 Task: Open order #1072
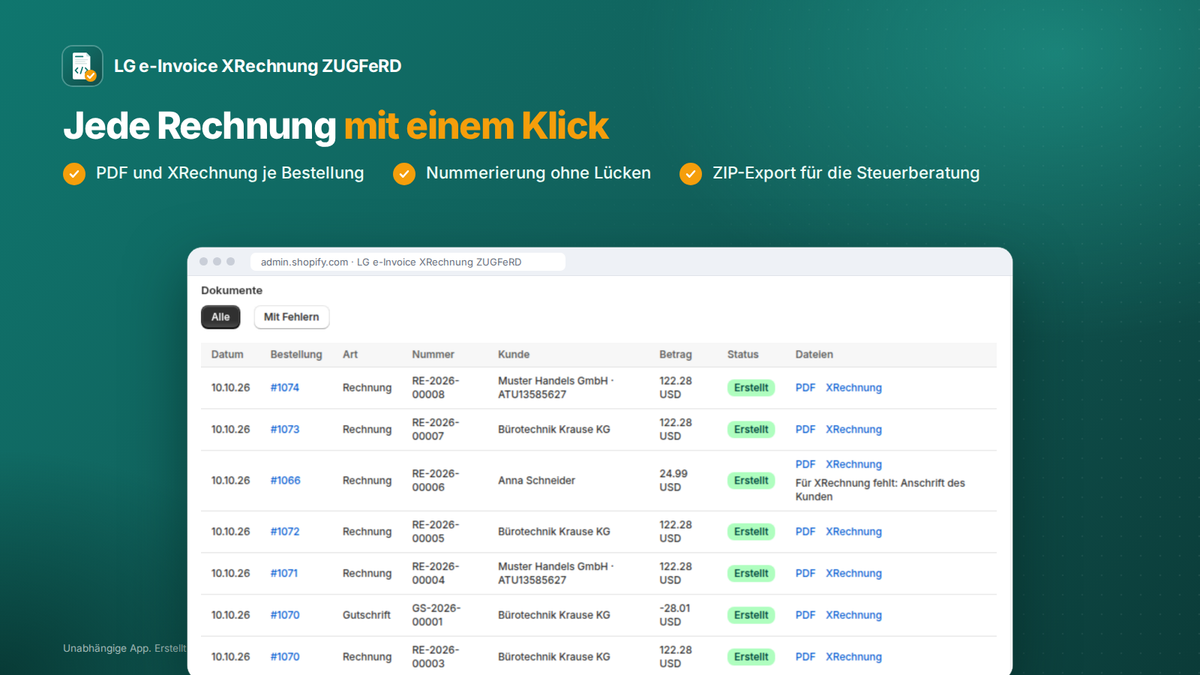tap(285, 532)
